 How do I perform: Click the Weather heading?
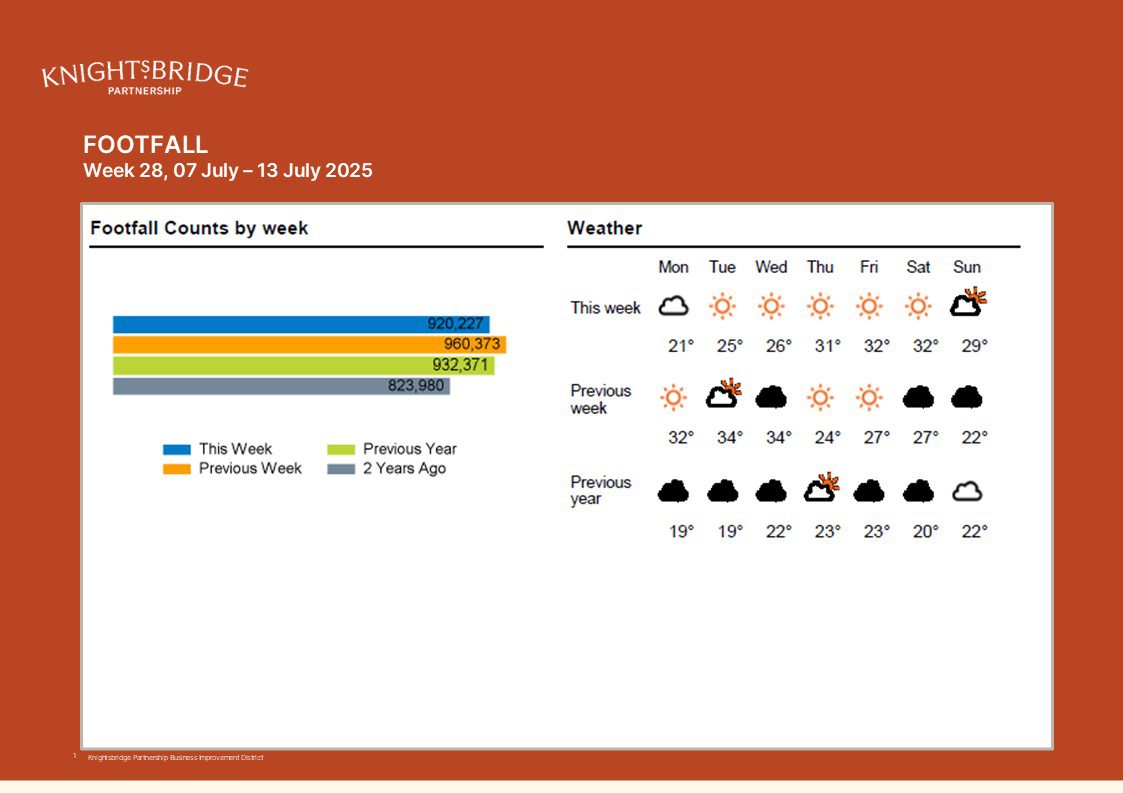tap(604, 228)
